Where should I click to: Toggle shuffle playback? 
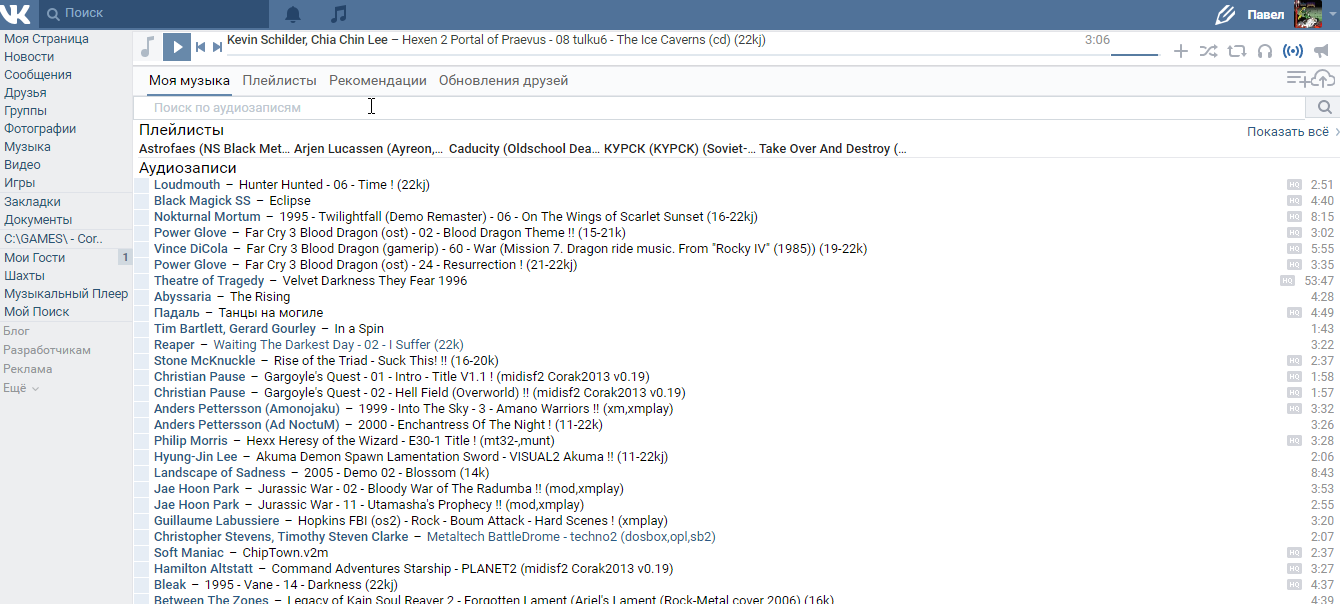(x=1209, y=51)
